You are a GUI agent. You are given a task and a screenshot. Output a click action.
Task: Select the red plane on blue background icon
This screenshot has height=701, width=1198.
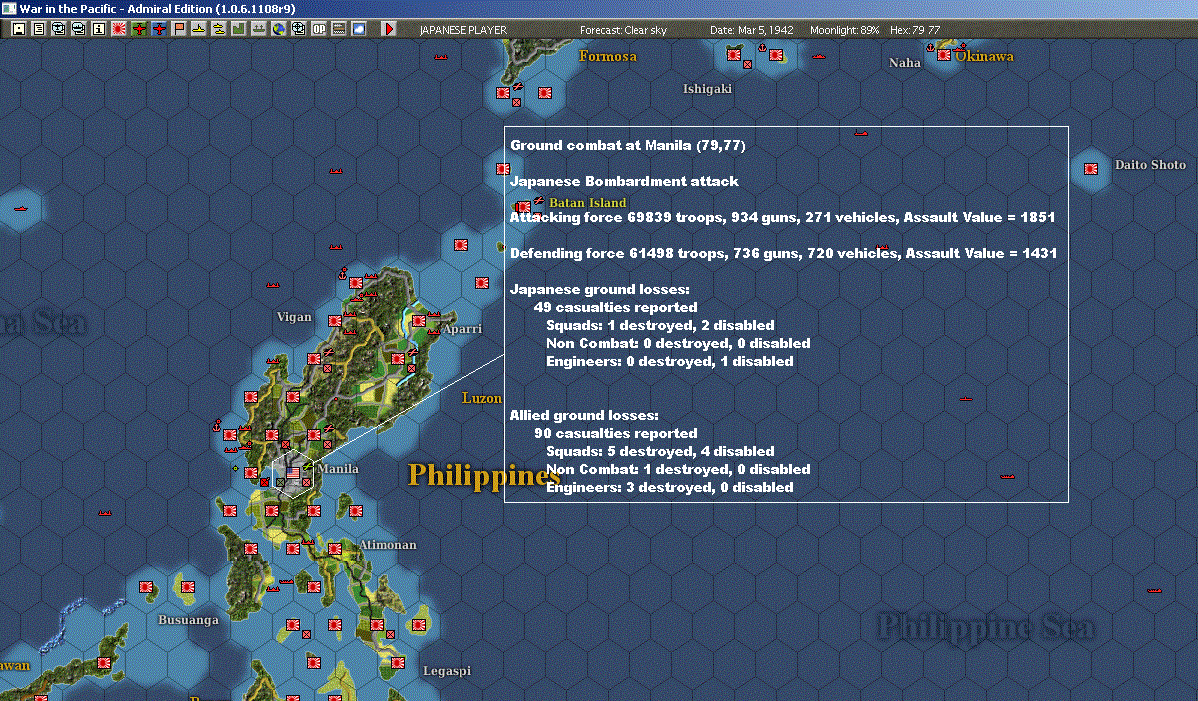[159, 29]
